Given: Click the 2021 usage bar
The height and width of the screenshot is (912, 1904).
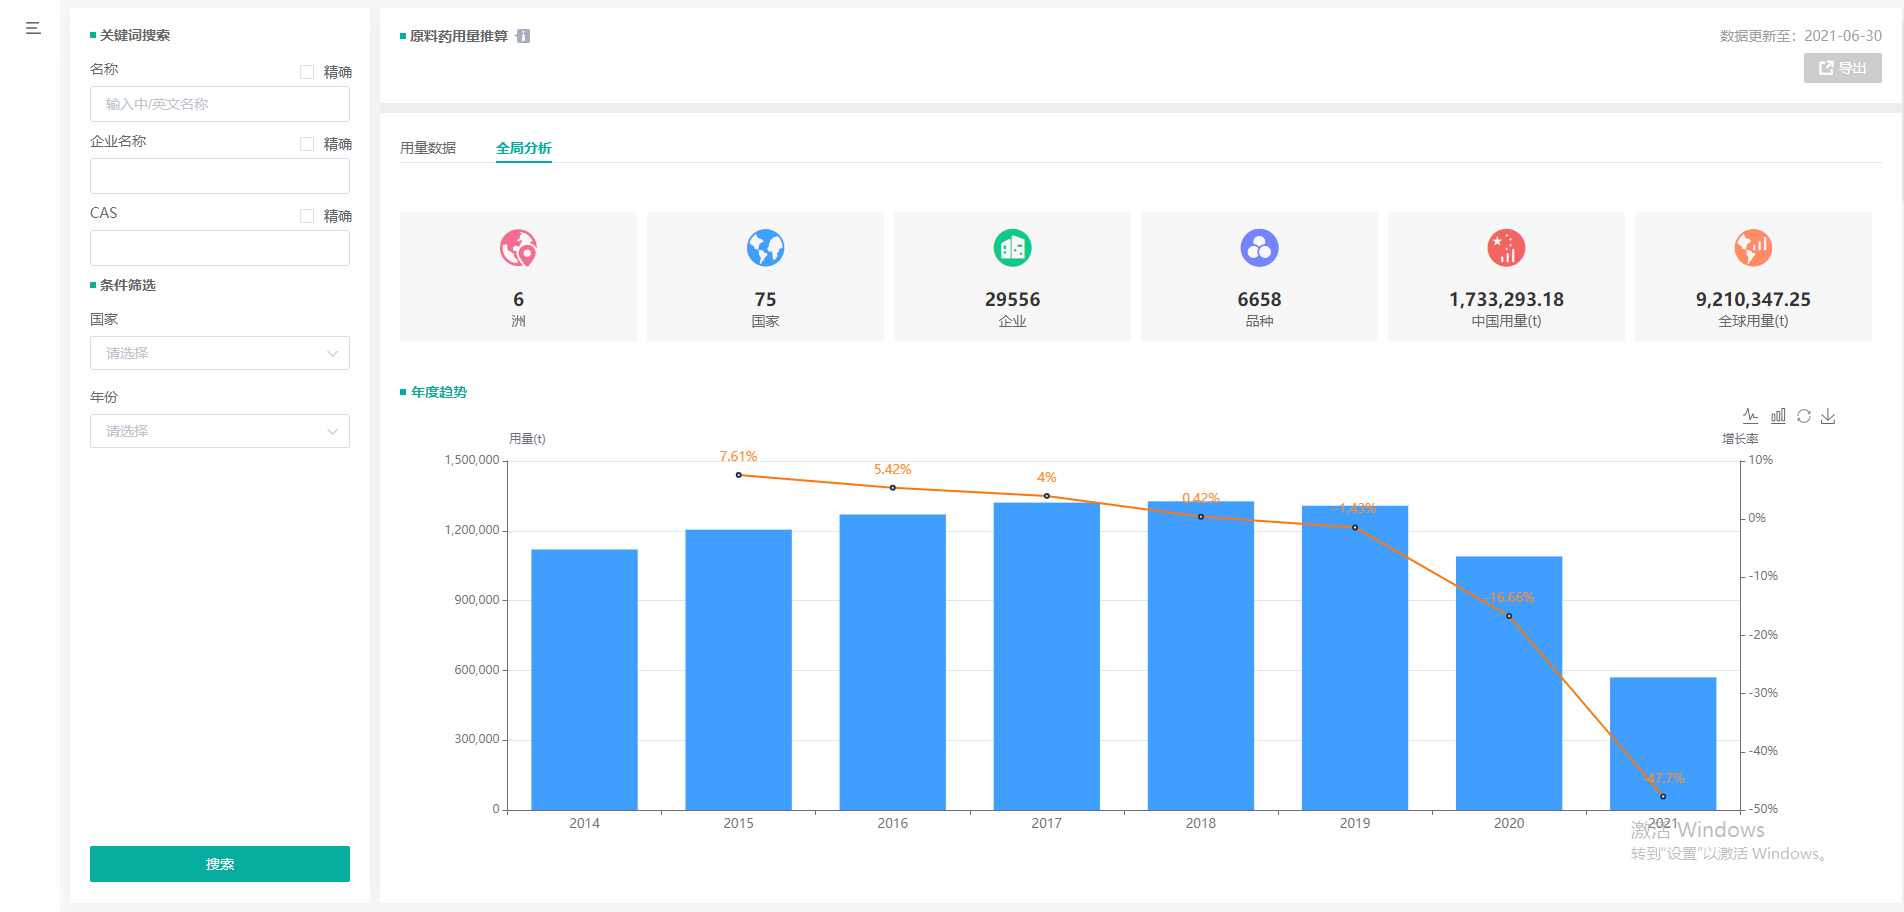Looking at the screenshot, I should [1663, 744].
